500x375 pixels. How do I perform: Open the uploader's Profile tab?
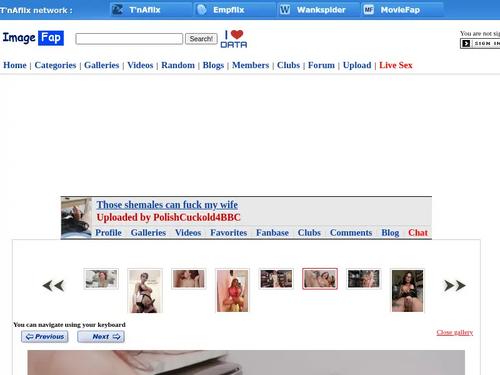pos(108,232)
